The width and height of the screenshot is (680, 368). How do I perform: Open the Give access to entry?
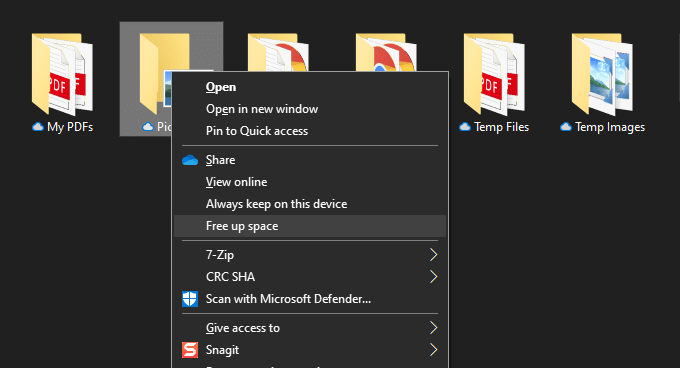310,328
